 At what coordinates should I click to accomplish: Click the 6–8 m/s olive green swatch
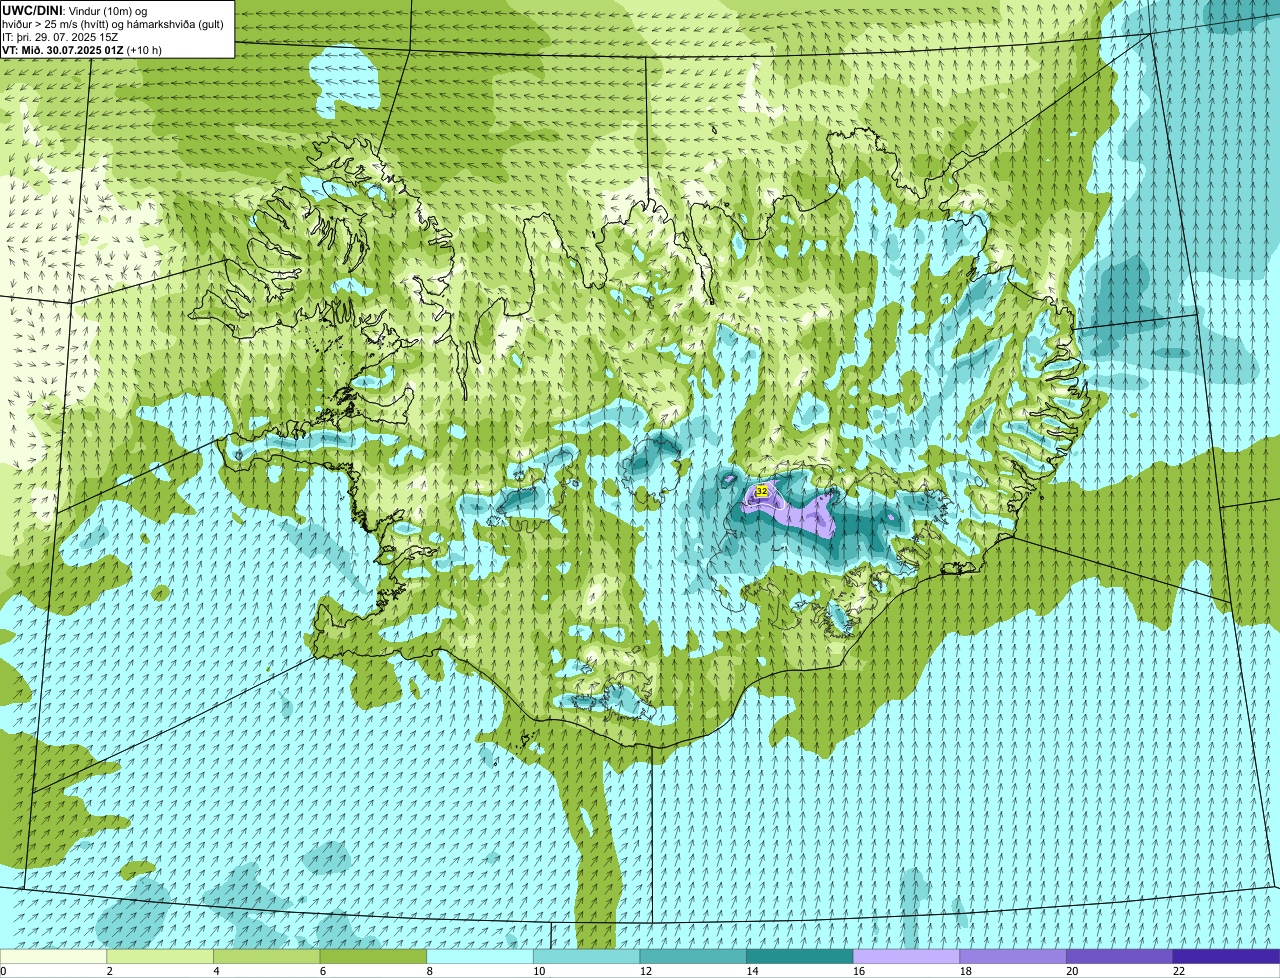point(373,956)
